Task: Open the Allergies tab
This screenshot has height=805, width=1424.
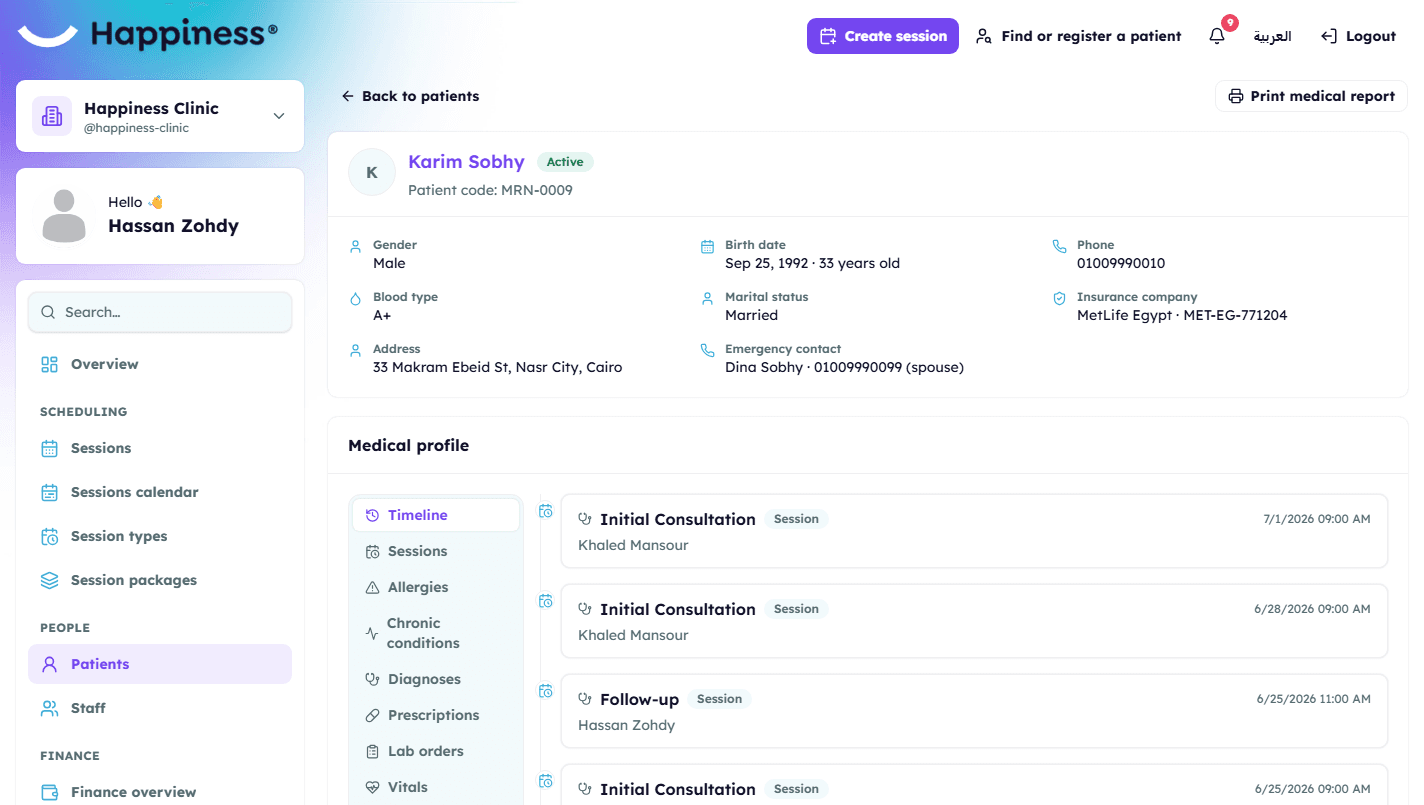Action: pyautogui.click(x=436, y=587)
